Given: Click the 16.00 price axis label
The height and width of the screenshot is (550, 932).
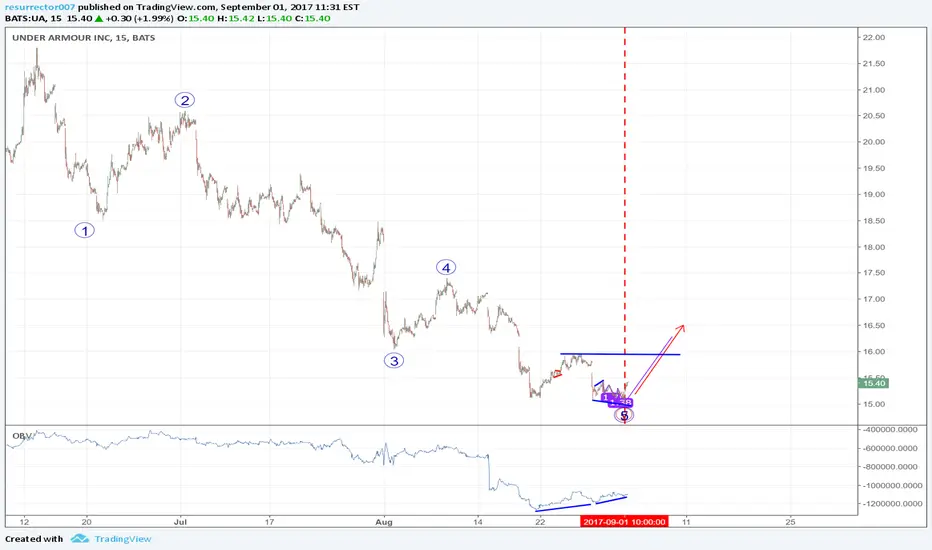Looking at the screenshot, I should [x=874, y=351].
